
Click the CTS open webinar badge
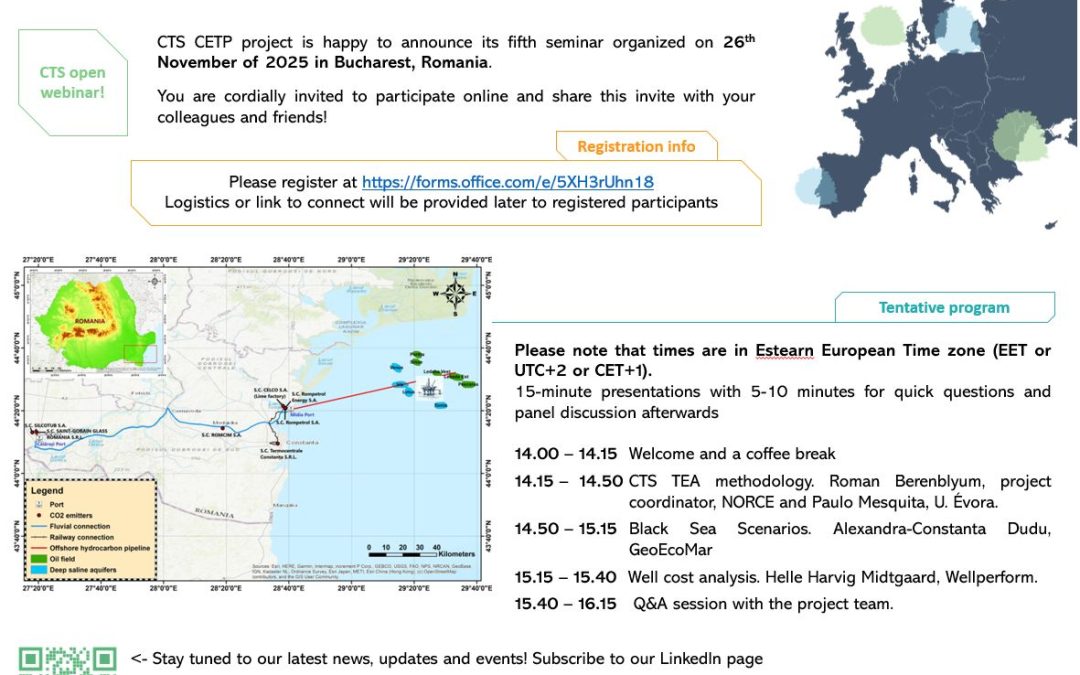pyautogui.click(x=72, y=83)
